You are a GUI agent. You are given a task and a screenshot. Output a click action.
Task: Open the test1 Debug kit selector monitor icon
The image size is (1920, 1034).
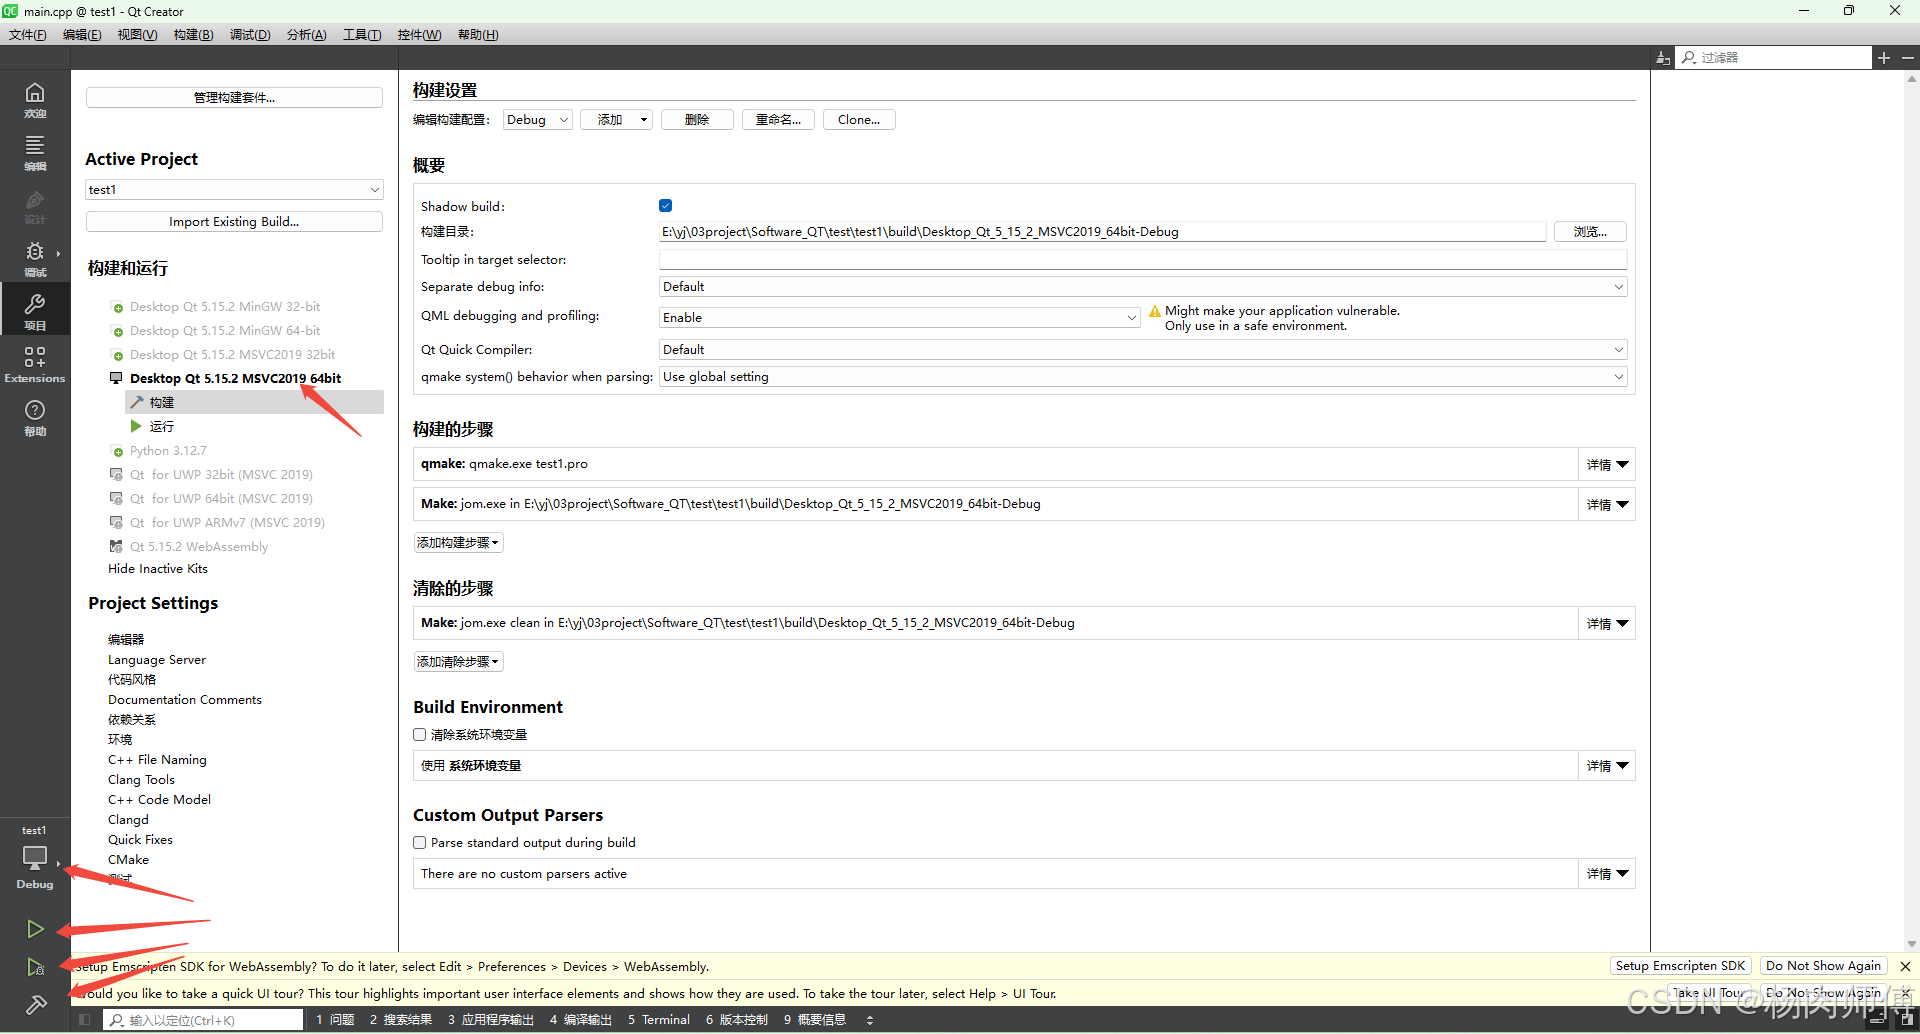coord(35,858)
